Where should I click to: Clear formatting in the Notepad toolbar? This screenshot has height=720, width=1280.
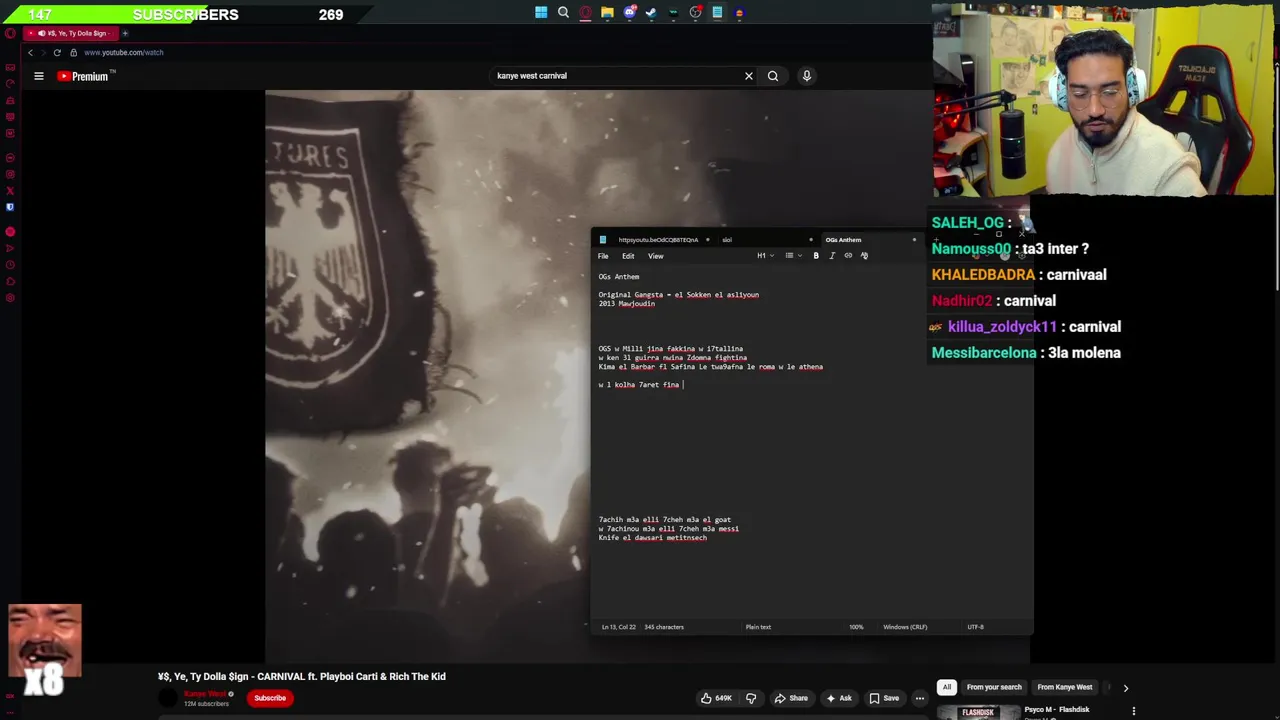click(864, 256)
